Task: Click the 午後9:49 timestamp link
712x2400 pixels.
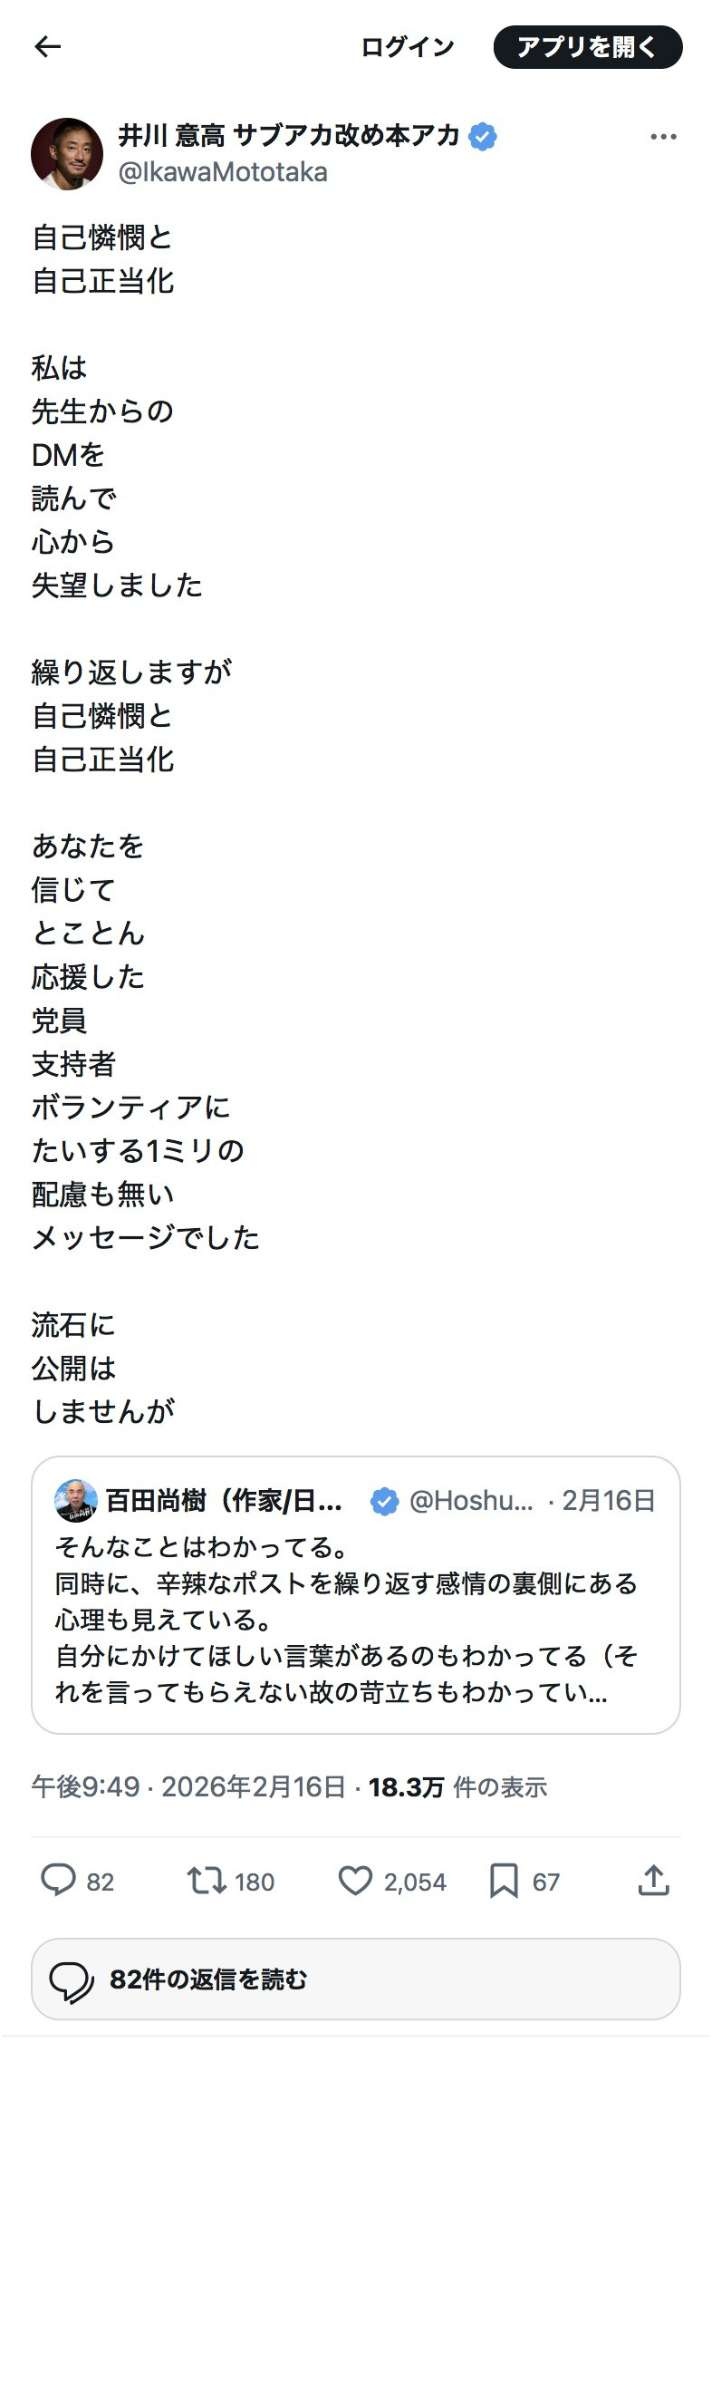Action: click(x=85, y=1787)
